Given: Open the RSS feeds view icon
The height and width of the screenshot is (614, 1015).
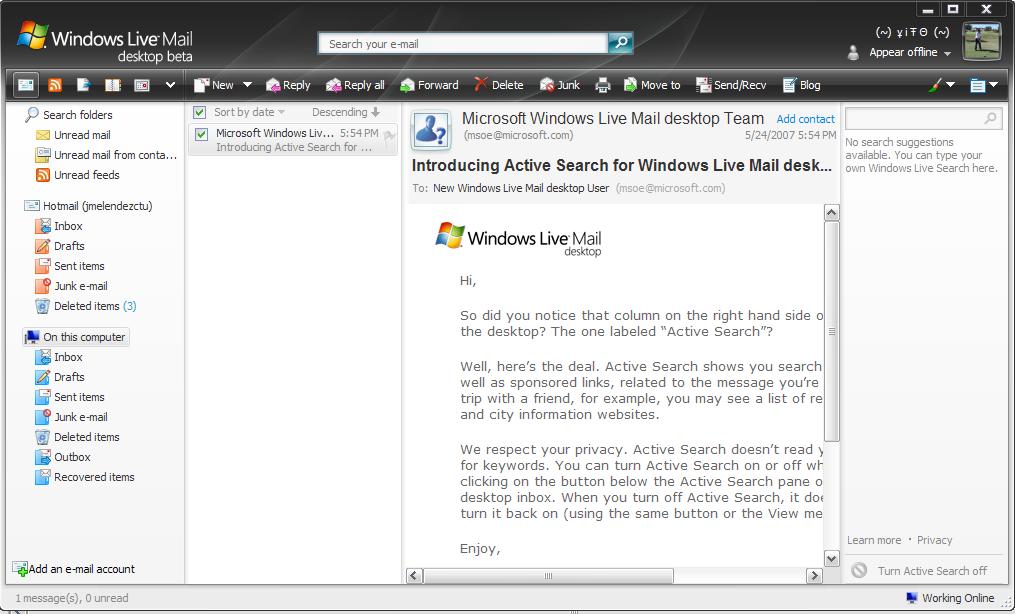Looking at the screenshot, I should [55, 85].
